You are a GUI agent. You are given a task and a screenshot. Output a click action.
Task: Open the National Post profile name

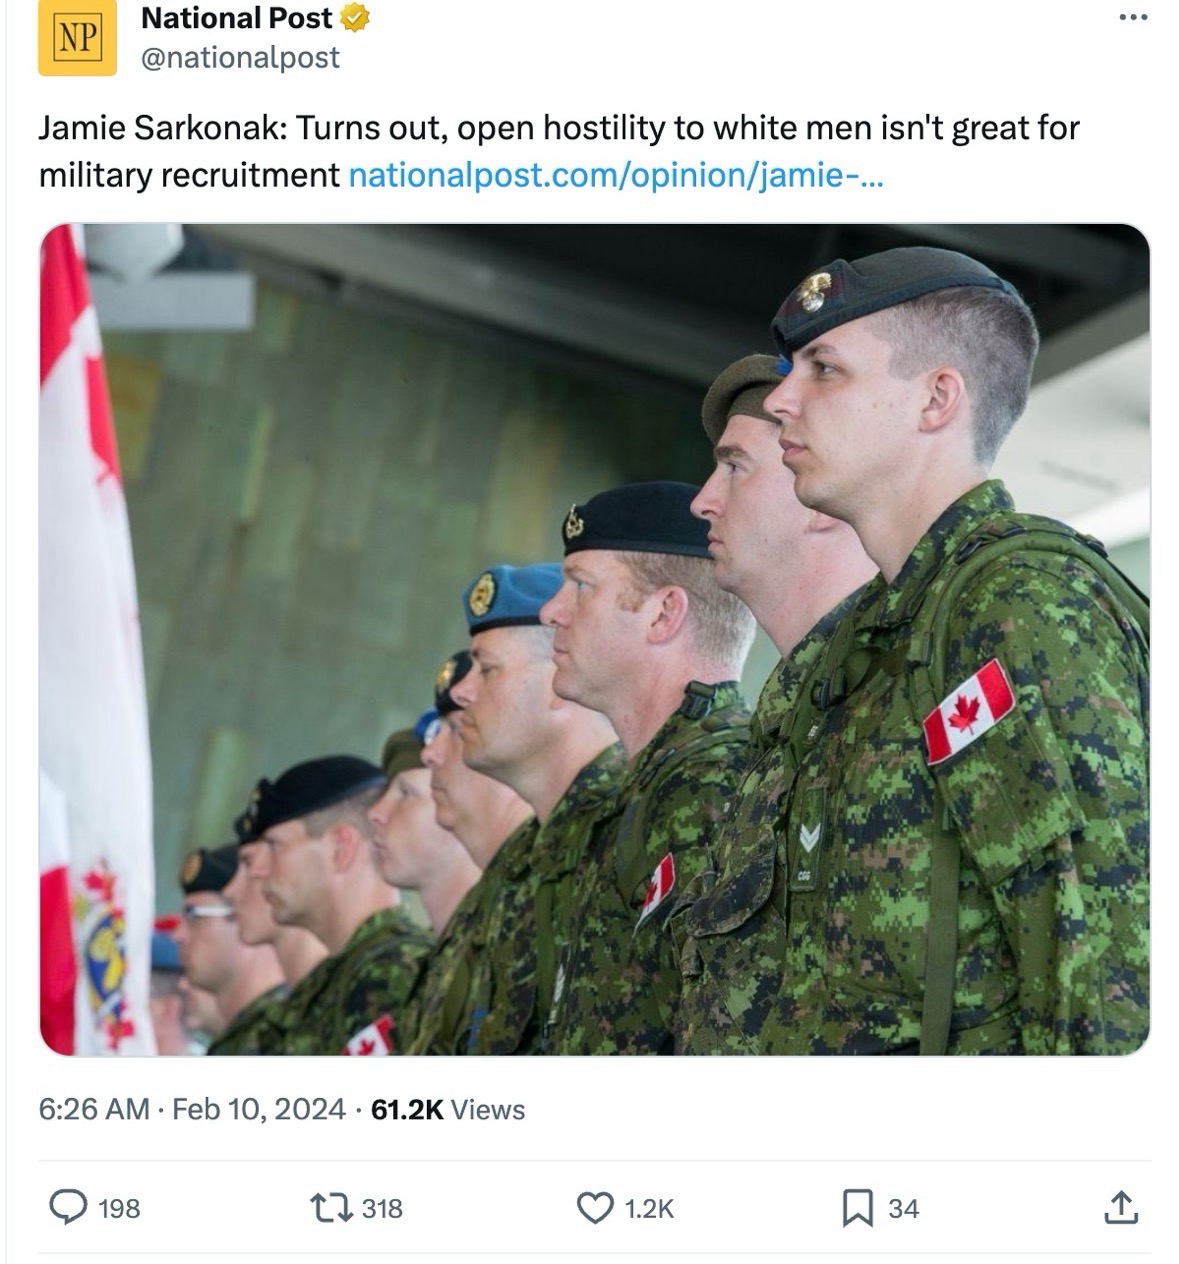pyautogui.click(x=237, y=18)
